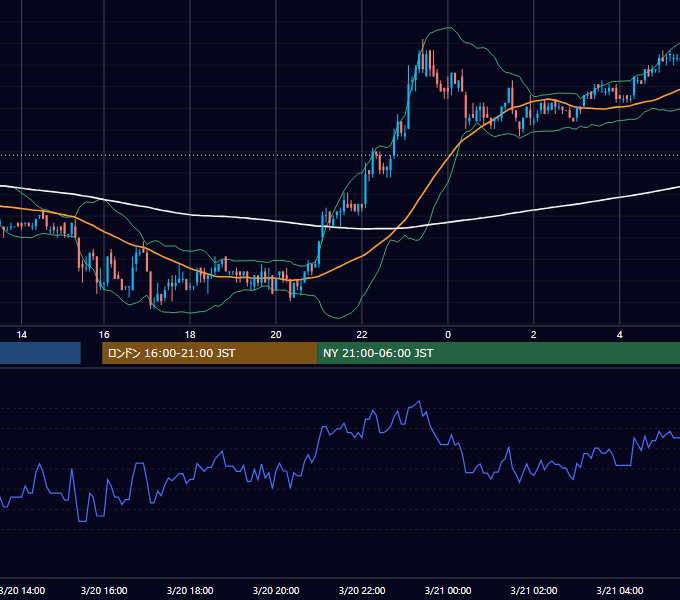Click the '3/20 18:00' indicator axis label
The image size is (680, 600).
click(x=190, y=591)
